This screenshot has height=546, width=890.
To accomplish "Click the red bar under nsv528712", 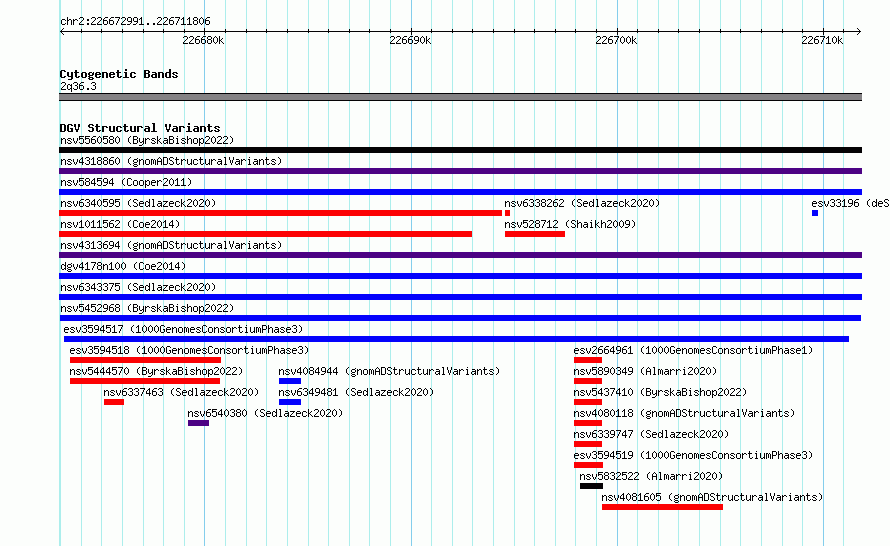I will click(535, 234).
